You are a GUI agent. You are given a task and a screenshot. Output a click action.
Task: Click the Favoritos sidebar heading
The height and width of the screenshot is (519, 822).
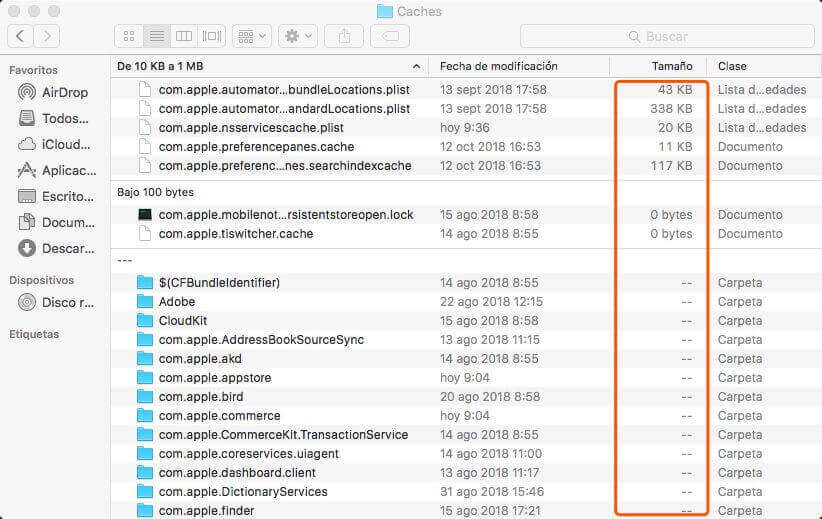pyautogui.click(x=34, y=70)
